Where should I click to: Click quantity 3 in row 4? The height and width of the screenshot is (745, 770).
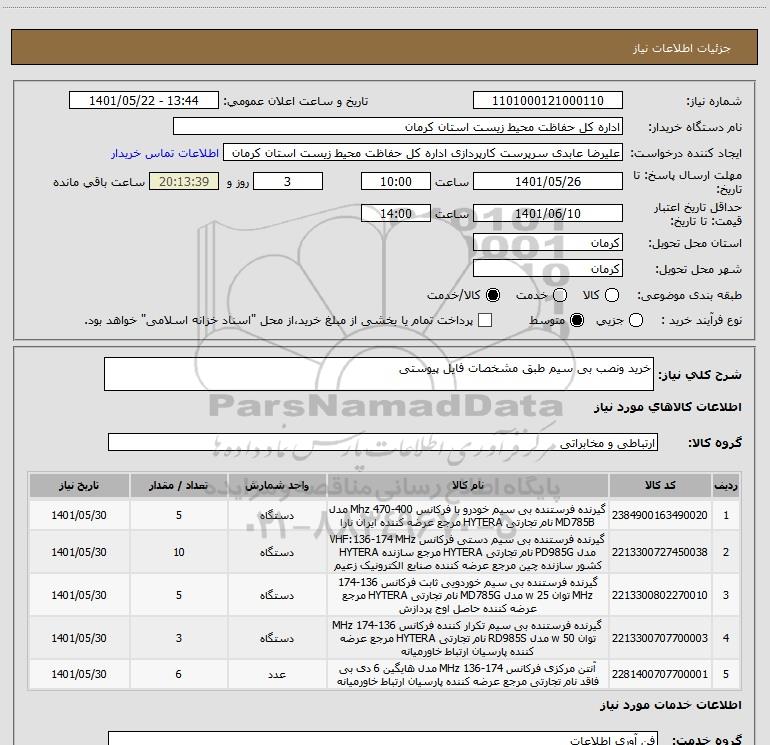point(179,638)
